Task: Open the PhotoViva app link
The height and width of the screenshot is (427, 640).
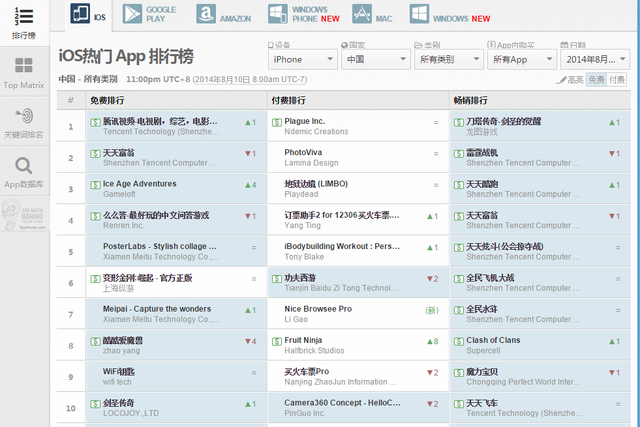Action: pos(303,152)
